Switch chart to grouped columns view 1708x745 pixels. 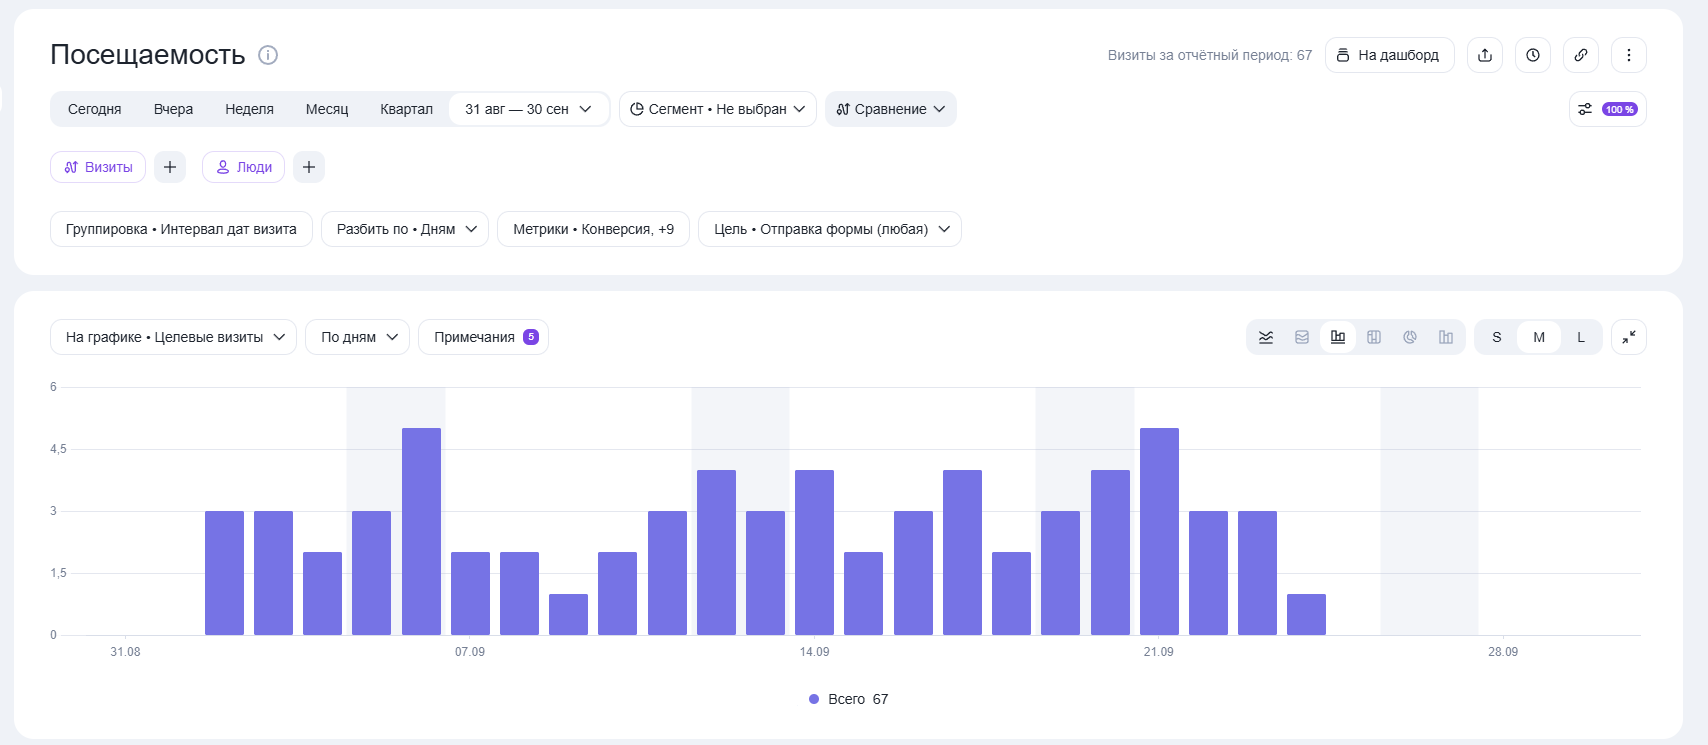coord(1446,337)
